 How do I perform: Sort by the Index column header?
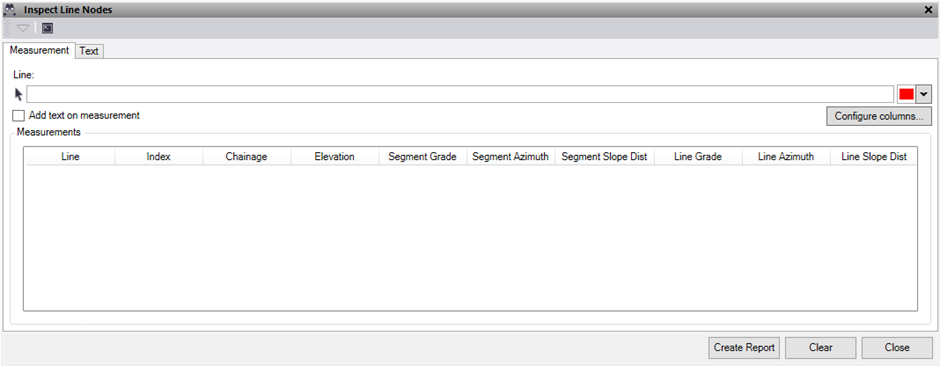[x=159, y=157]
